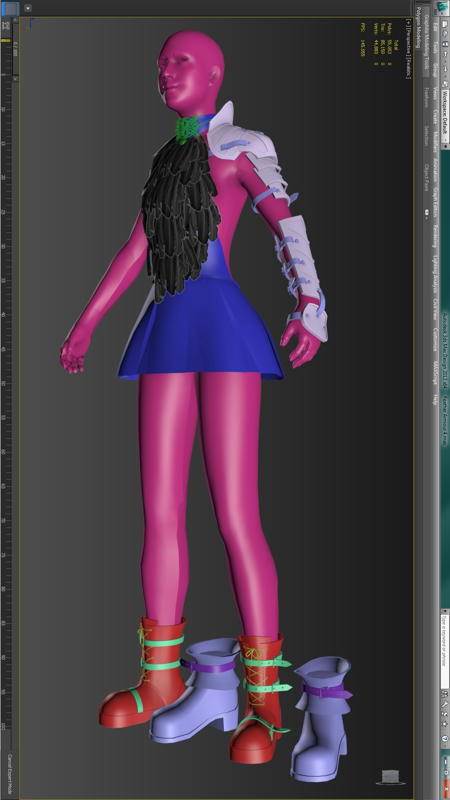Image resolution: width=450 pixels, height=800 pixels.
Task: Open the Views menu
Action: (435, 95)
